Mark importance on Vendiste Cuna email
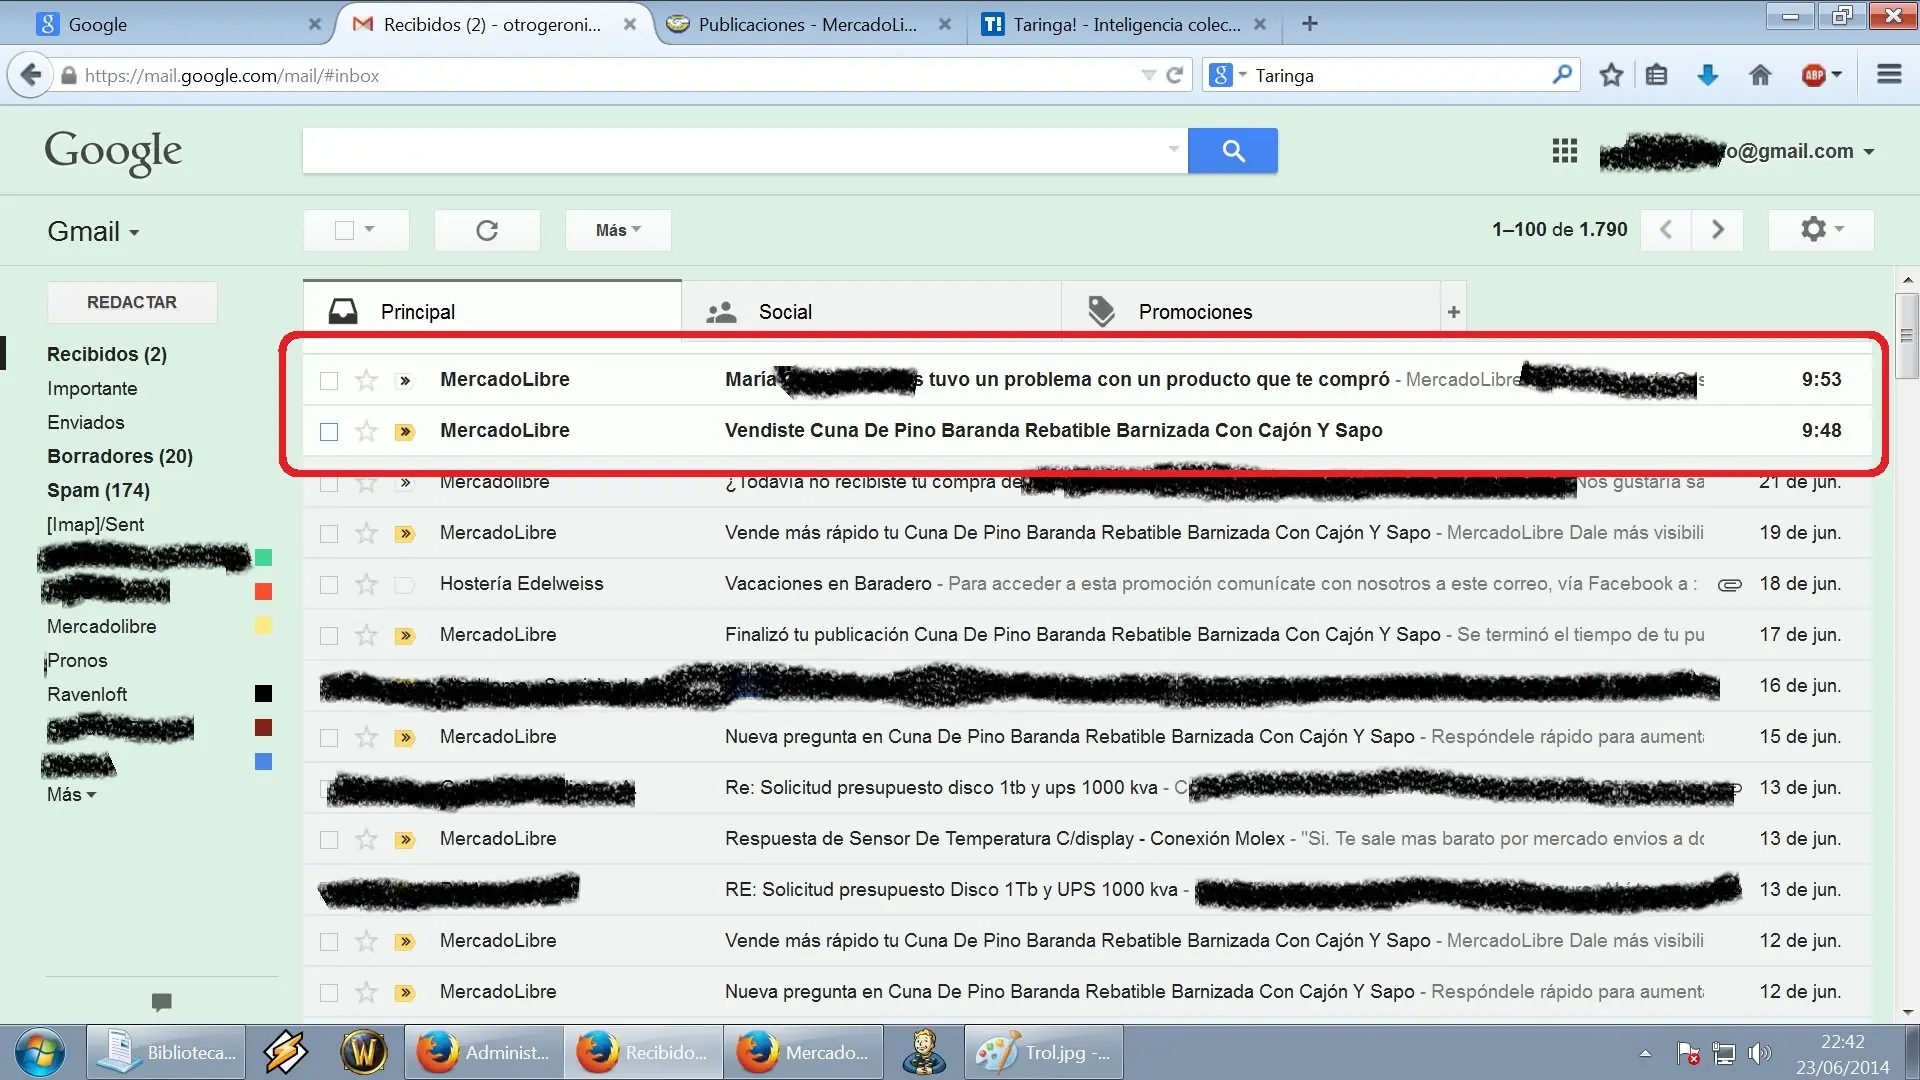Screen dimensions: 1920x1080 405,432
